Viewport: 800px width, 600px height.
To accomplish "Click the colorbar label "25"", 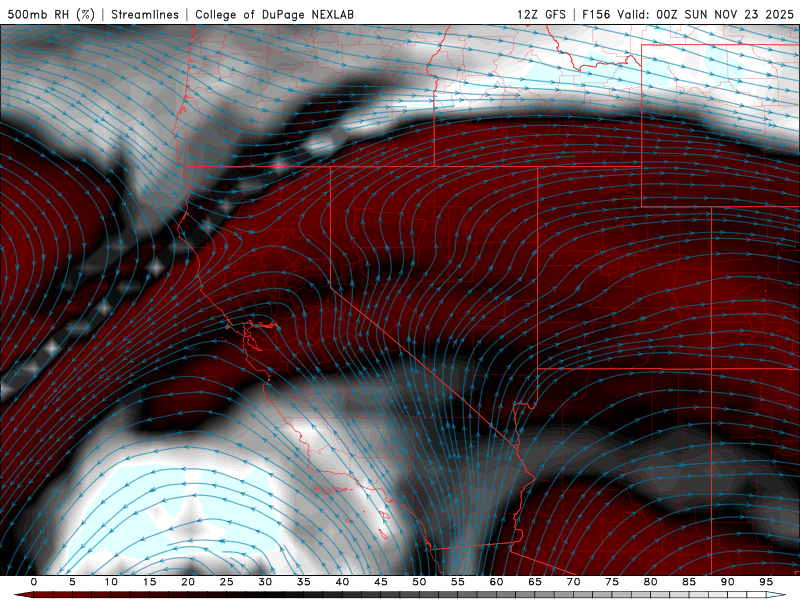I will point(227,582).
